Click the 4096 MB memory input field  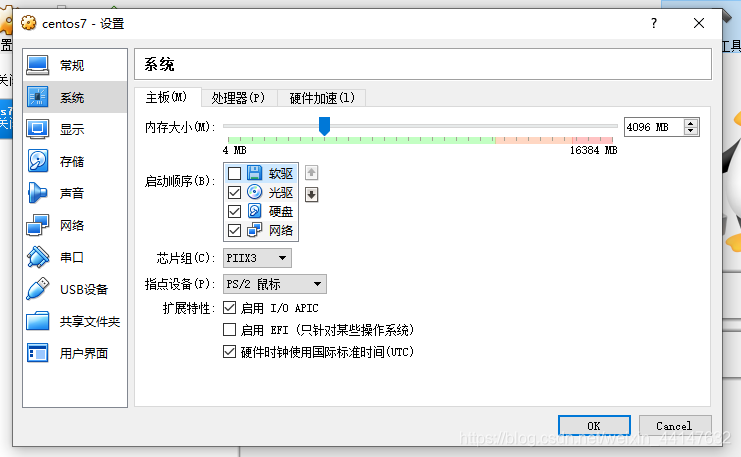click(654, 127)
